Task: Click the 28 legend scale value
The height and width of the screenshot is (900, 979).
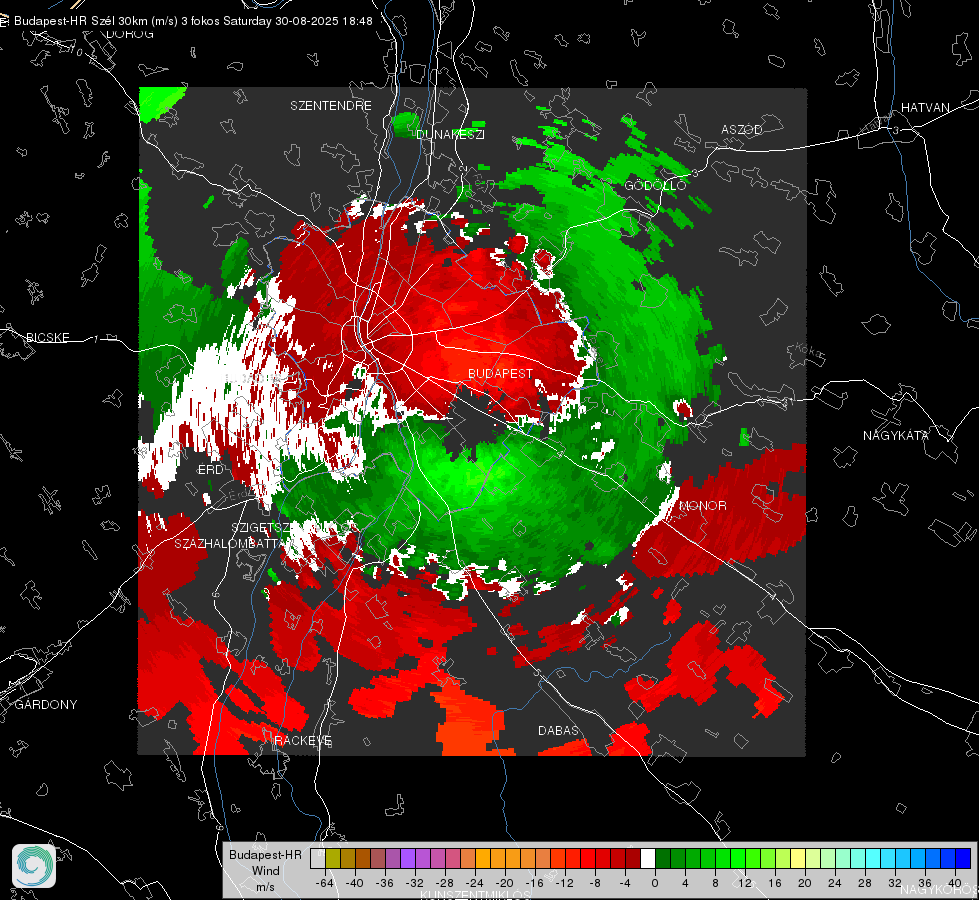Action: click(865, 884)
